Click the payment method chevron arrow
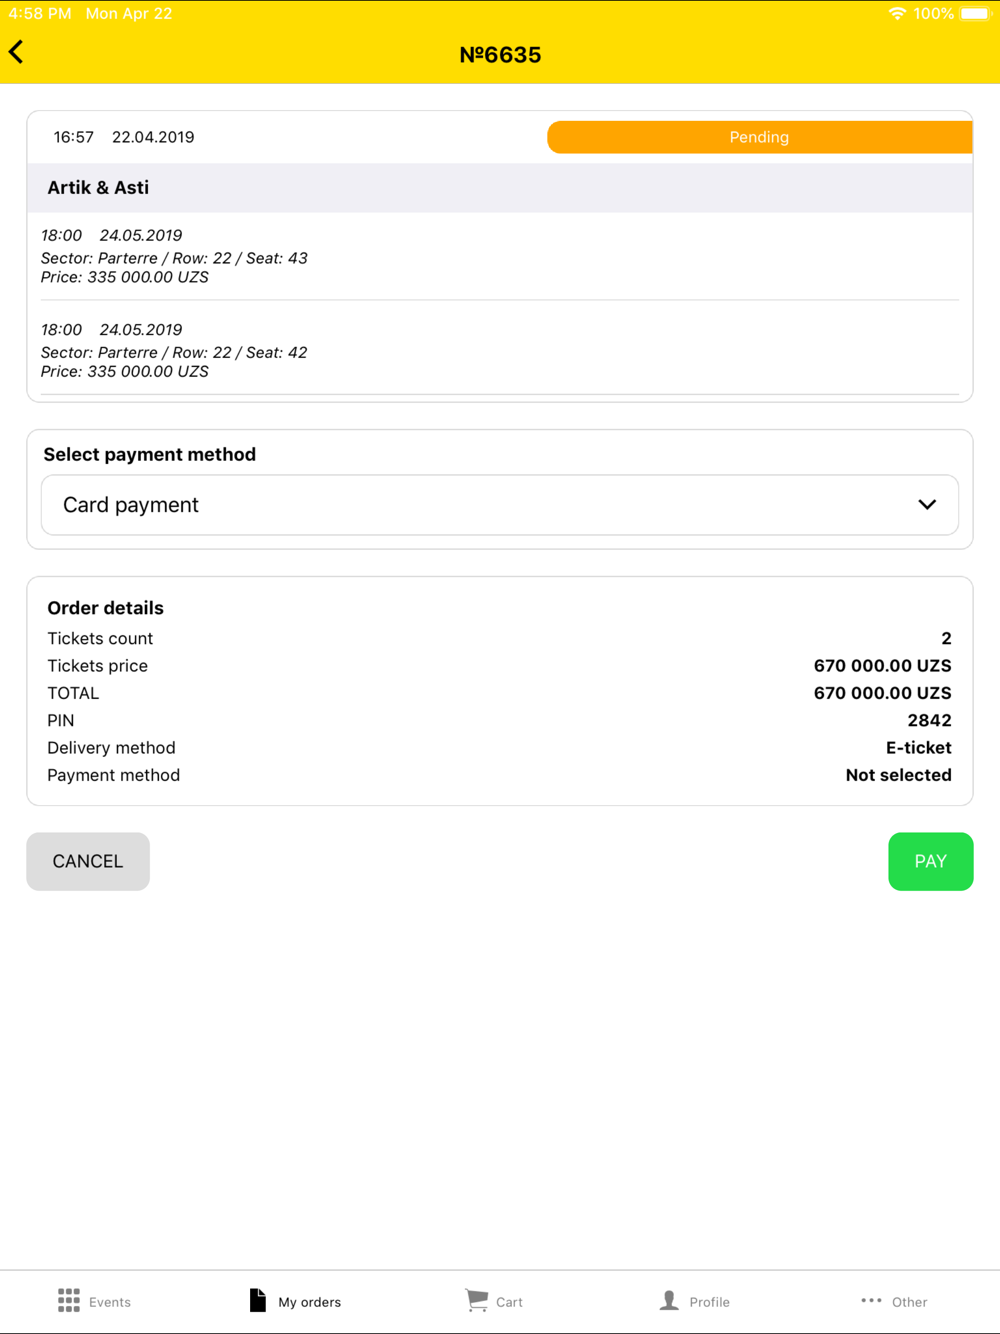 click(927, 505)
